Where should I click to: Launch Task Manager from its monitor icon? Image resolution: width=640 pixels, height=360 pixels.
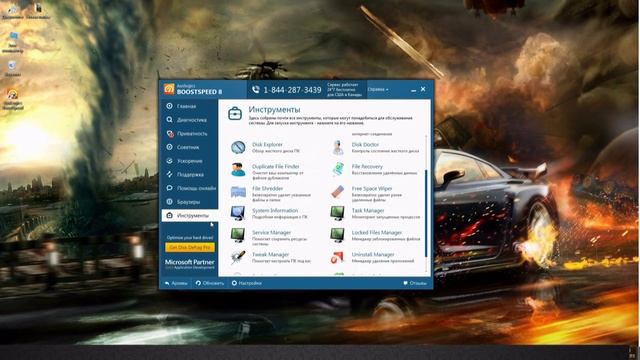click(338, 213)
